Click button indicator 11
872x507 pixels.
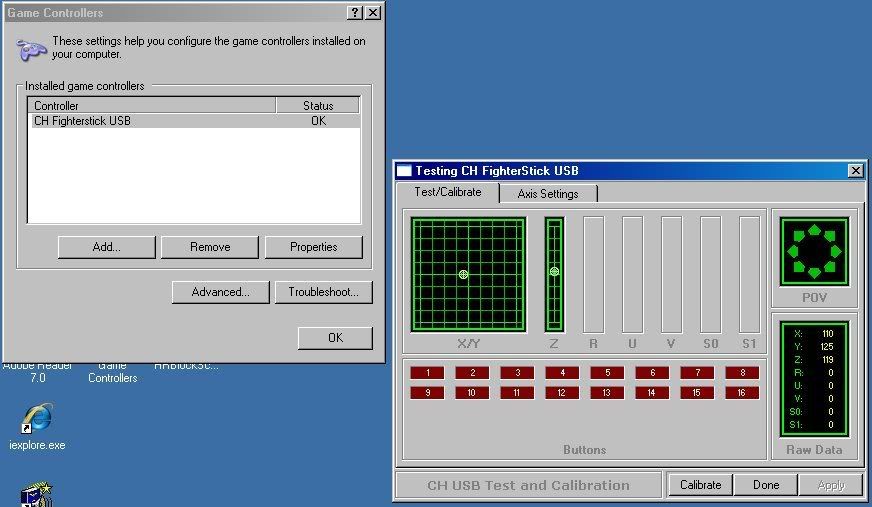(x=517, y=392)
